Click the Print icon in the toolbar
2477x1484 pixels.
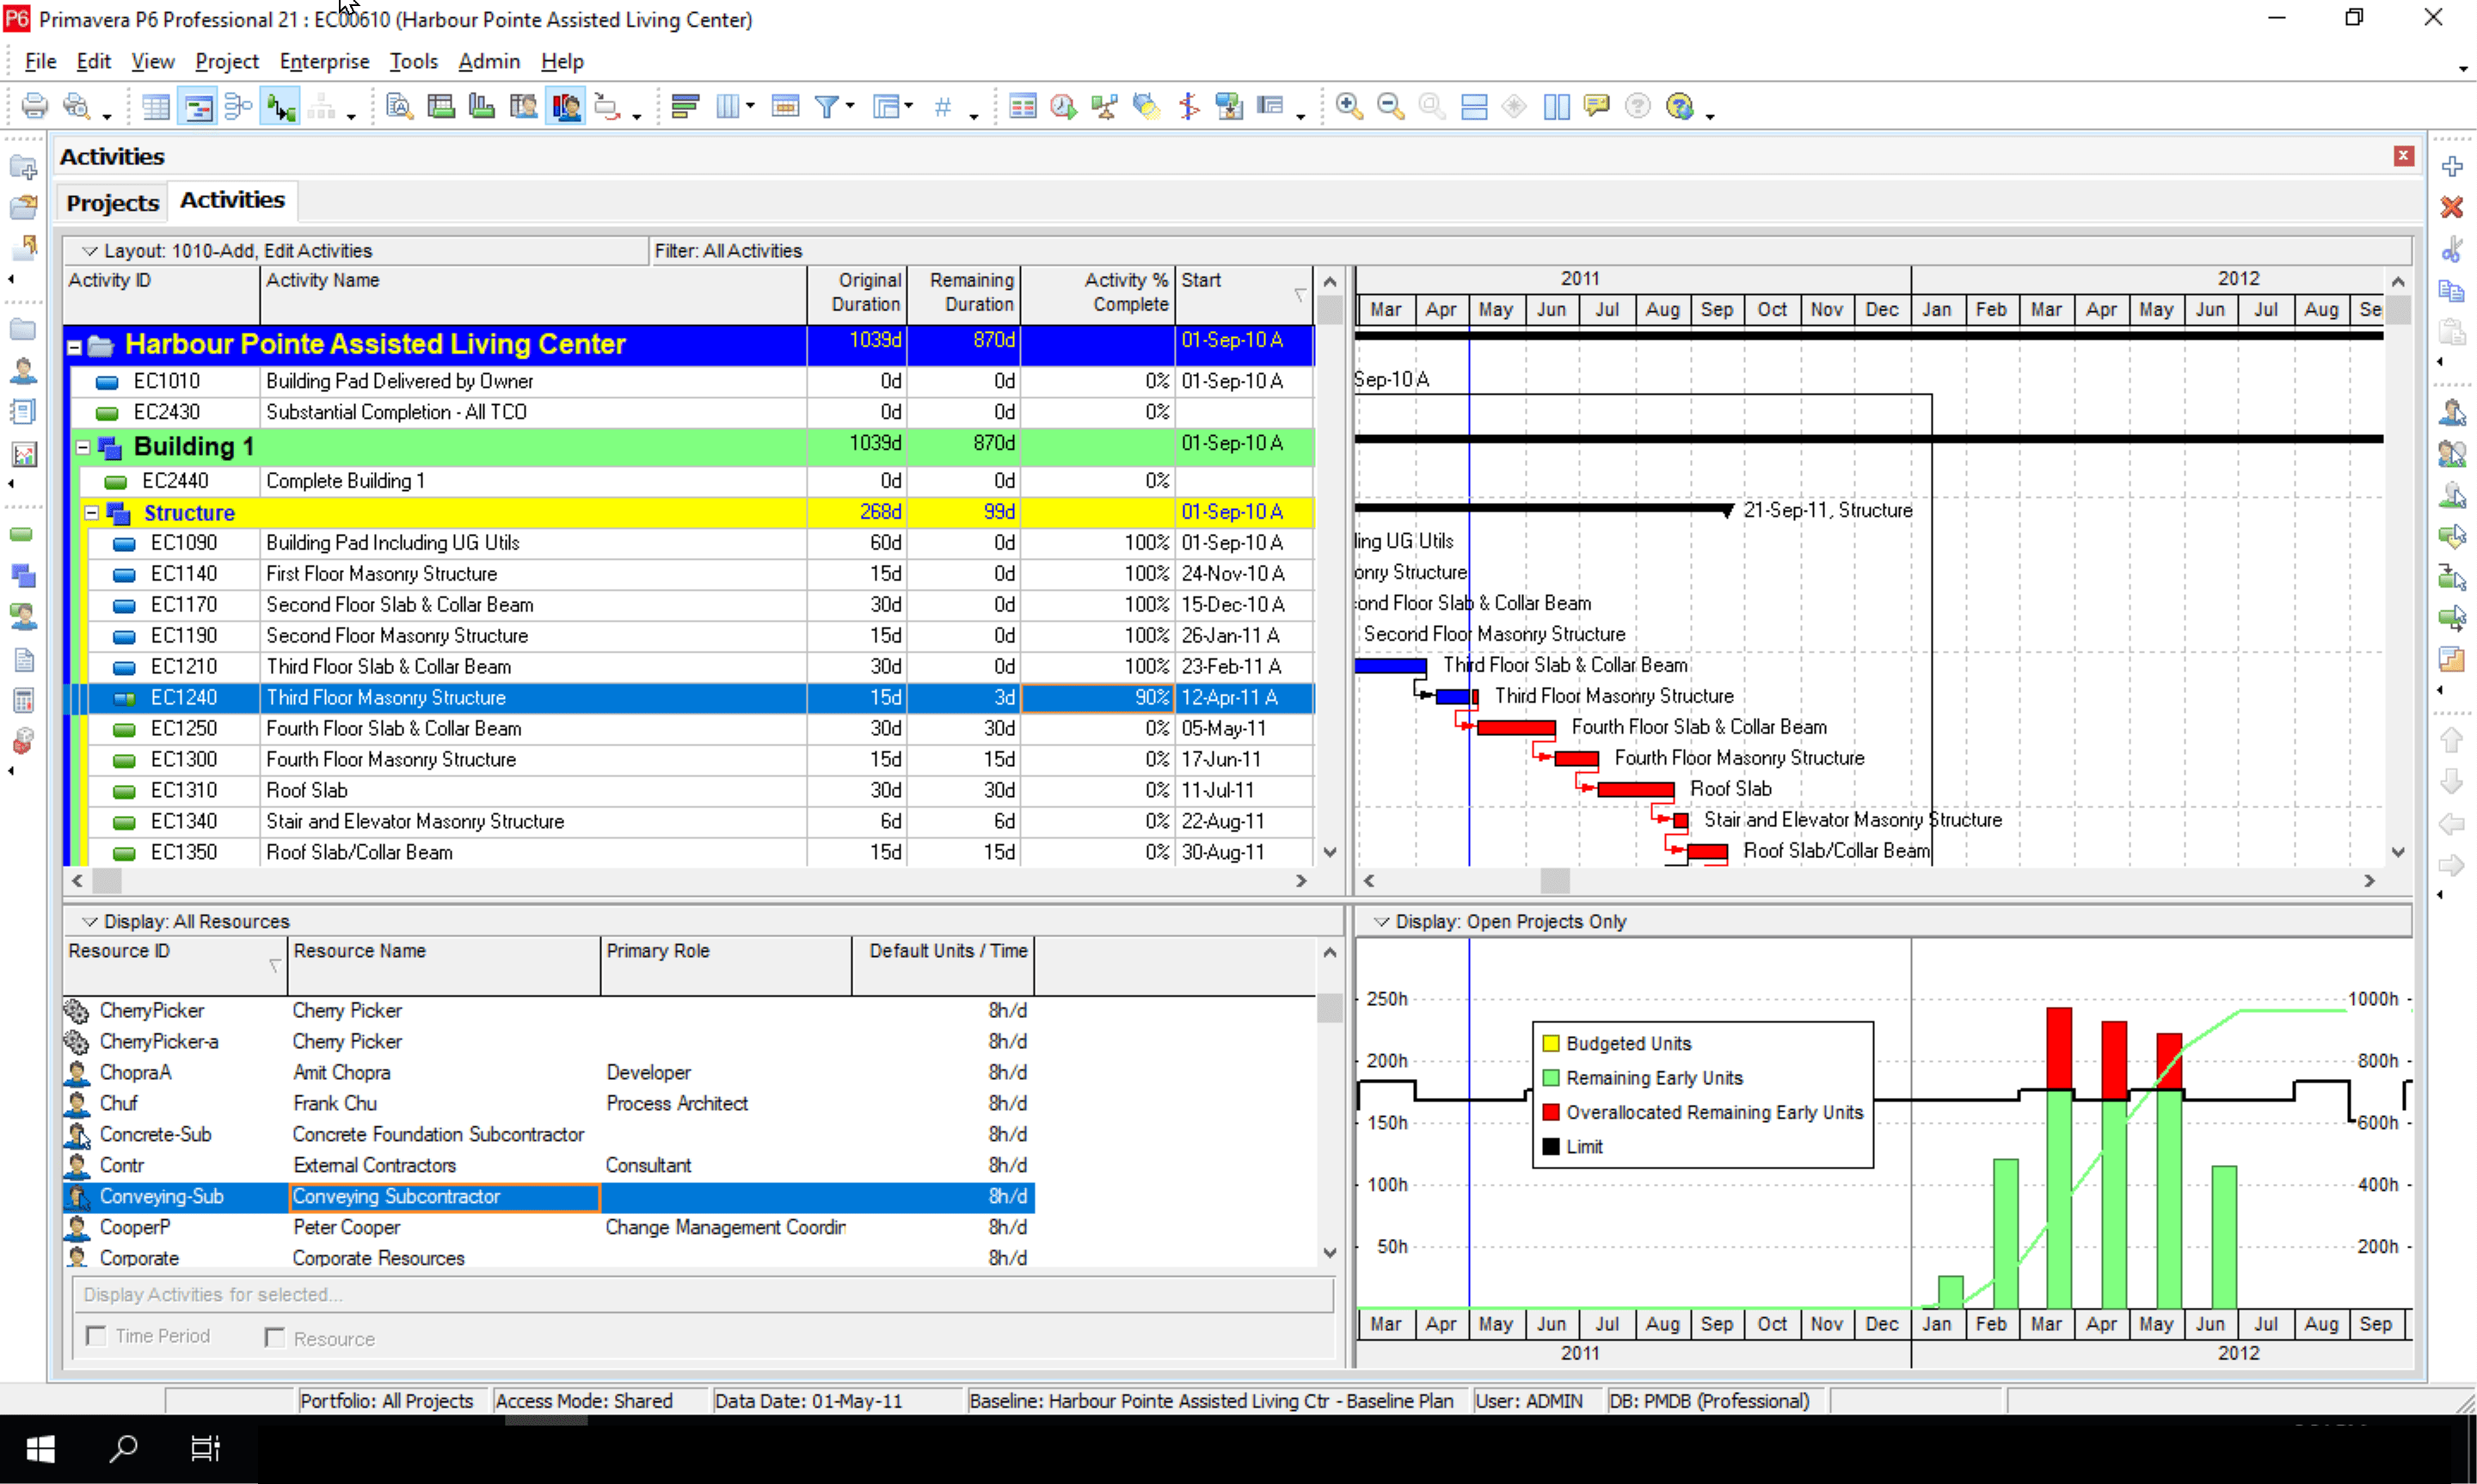pyautogui.click(x=35, y=106)
